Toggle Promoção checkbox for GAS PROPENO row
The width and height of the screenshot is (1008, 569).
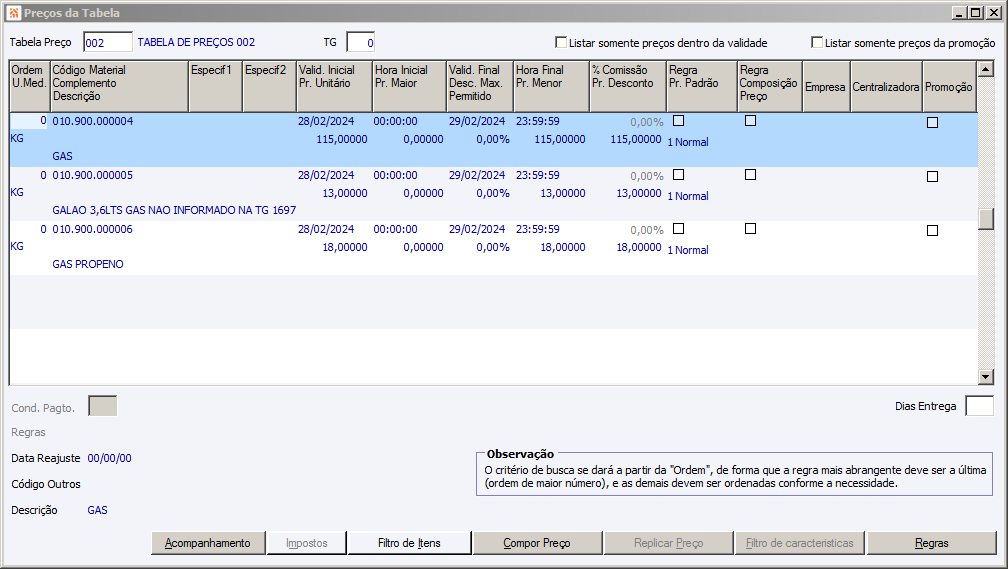(932, 230)
